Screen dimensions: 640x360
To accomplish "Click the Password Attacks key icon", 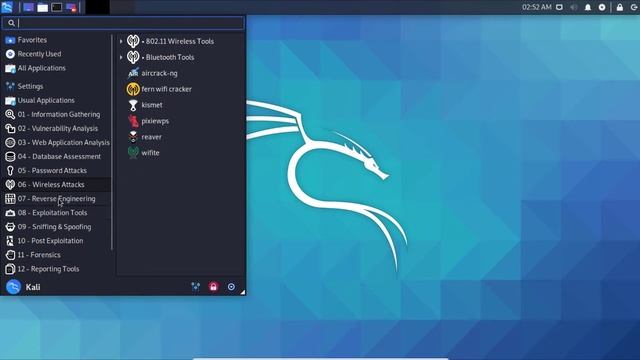I will (x=10, y=171).
